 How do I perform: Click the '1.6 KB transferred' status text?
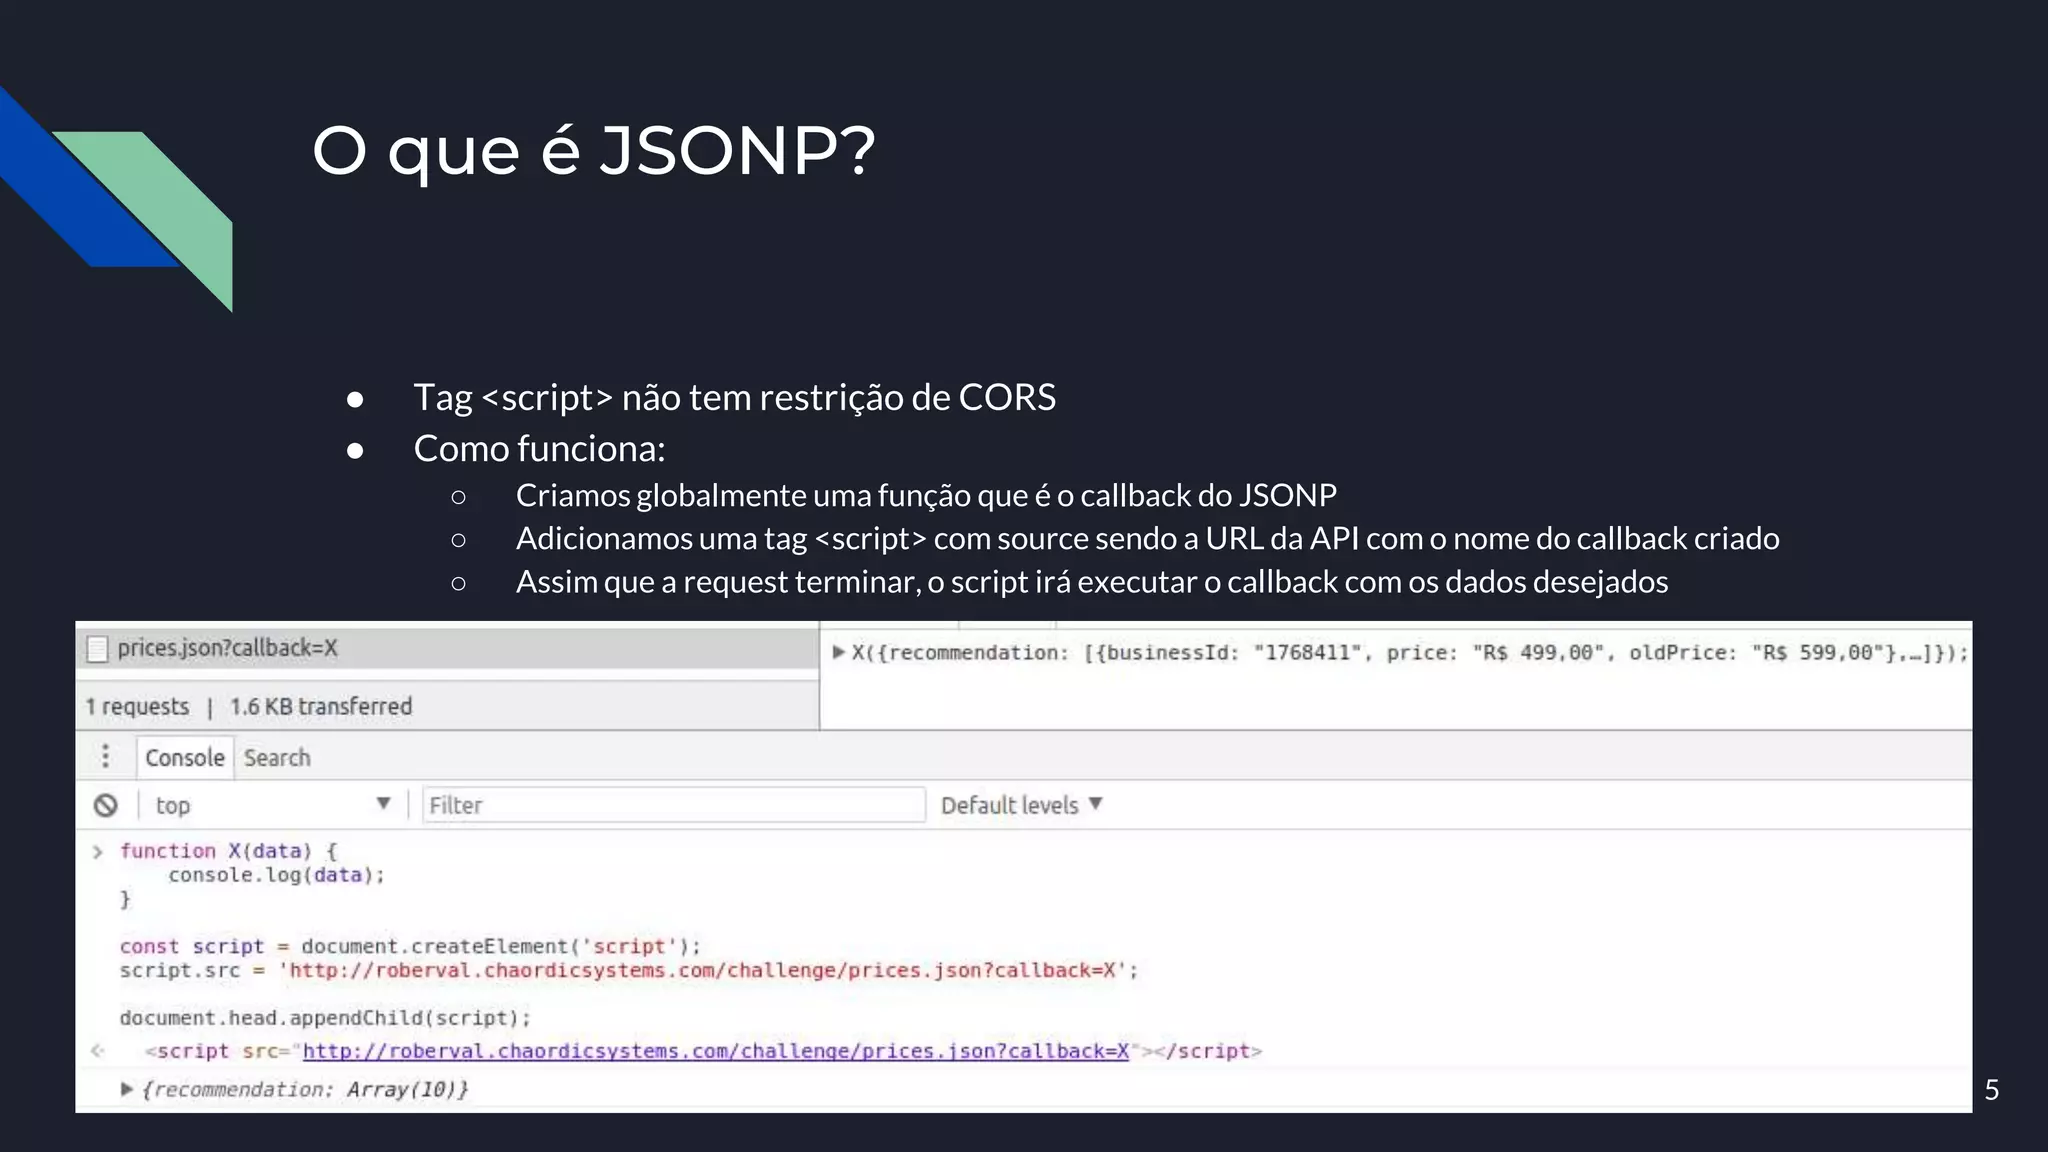(321, 707)
